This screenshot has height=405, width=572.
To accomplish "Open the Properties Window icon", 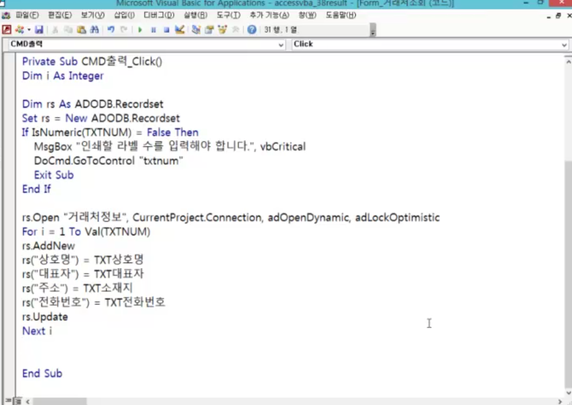I will tap(209, 30).
